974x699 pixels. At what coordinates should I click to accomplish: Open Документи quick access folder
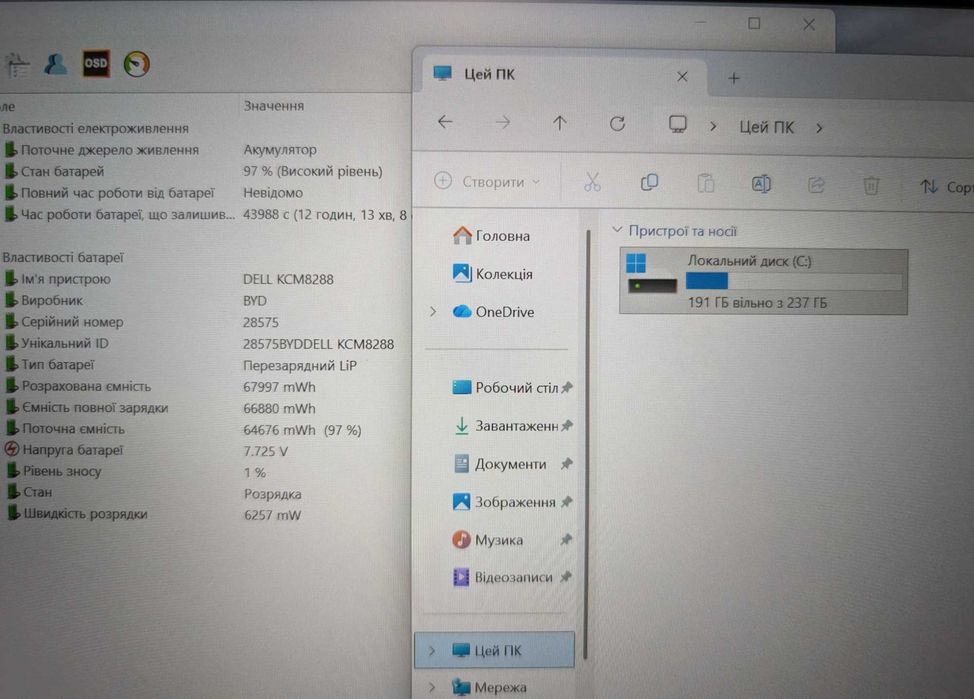[x=500, y=464]
